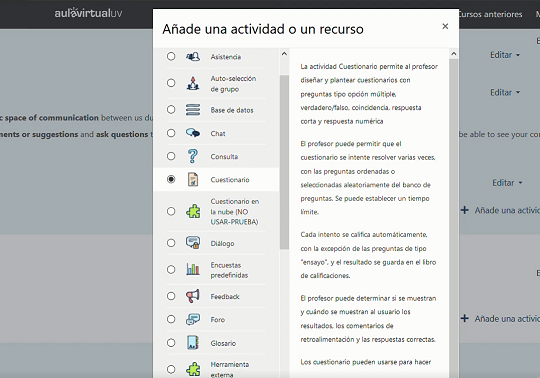Click the Chat speech bubbles icon
Image resolution: width=540 pixels, height=378 pixels.
click(x=193, y=133)
